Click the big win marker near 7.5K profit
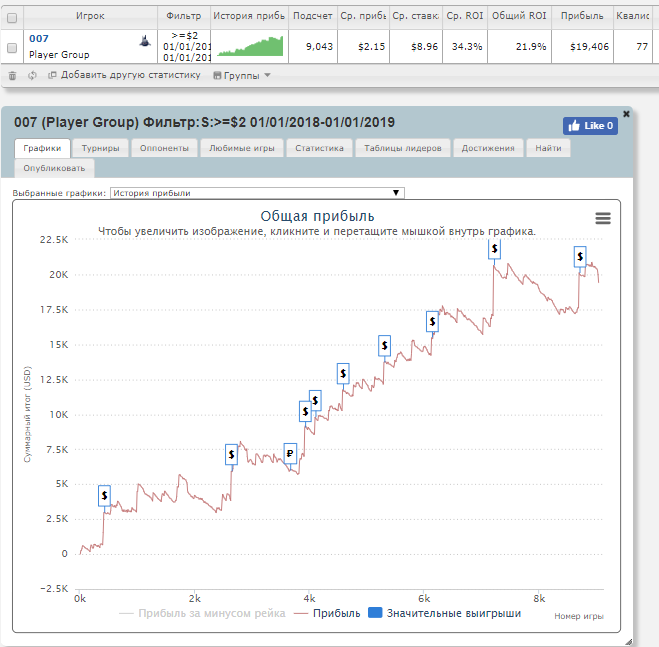This screenshot has height=647, width=659. point(231,454)
